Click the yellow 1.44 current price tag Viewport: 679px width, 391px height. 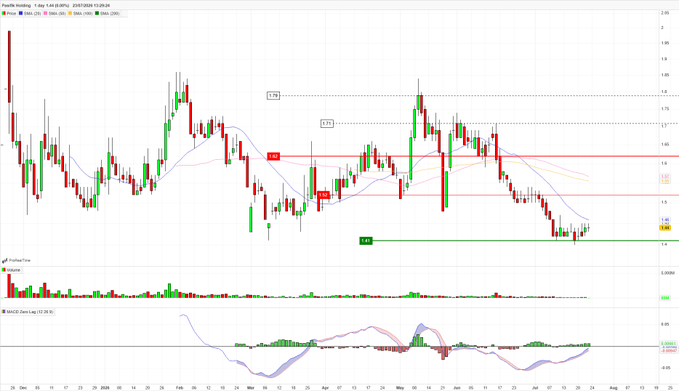pyautogui.click(x=665, y=228)
